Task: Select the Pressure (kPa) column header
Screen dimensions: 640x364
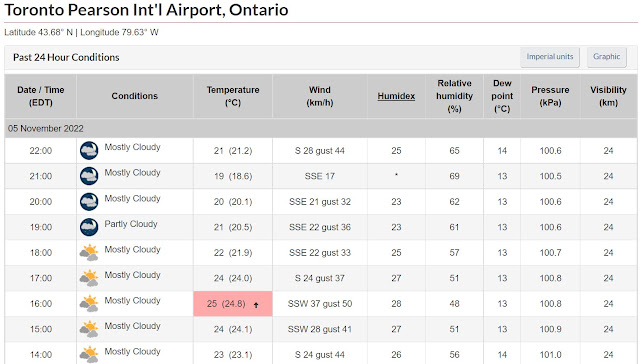Action: pyautogui.click(x=550, y=96)
